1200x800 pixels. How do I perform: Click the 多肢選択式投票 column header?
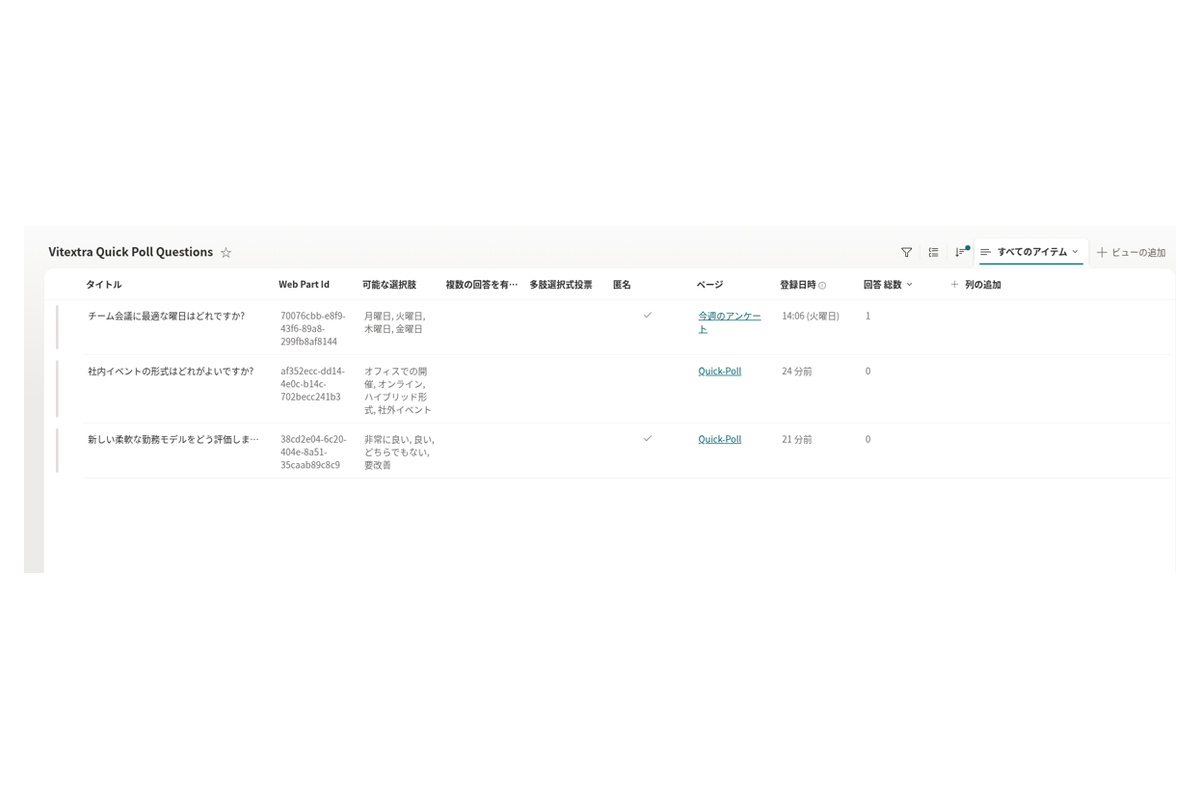coord(561,285)
